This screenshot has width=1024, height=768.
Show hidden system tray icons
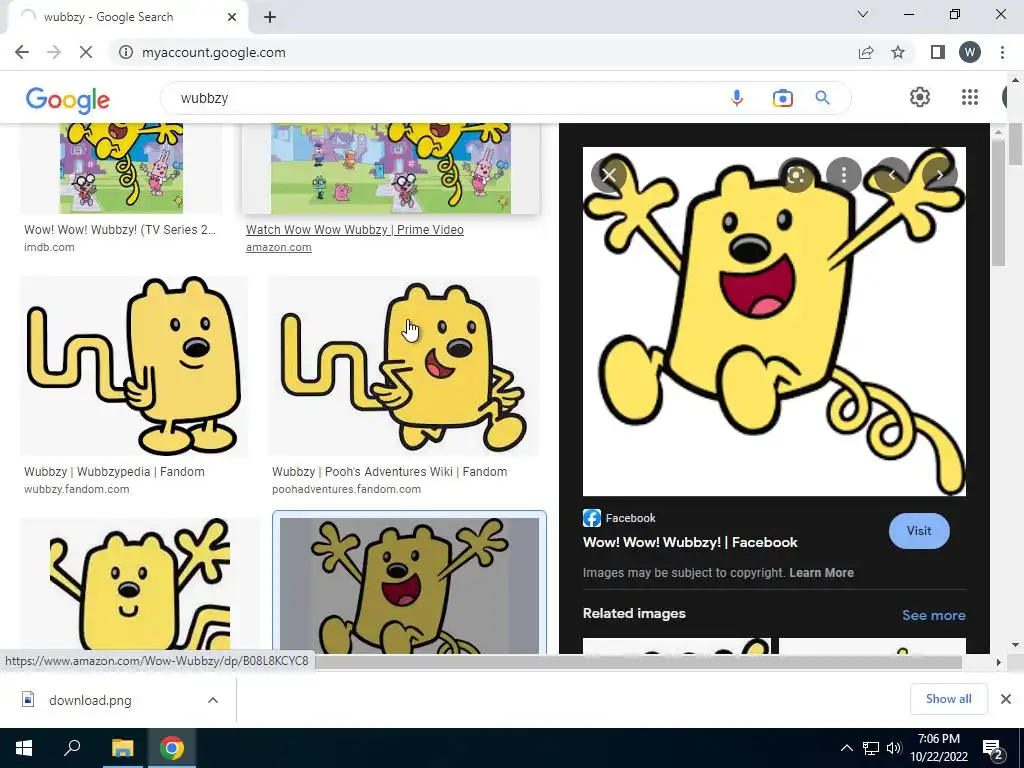[846, 748]
